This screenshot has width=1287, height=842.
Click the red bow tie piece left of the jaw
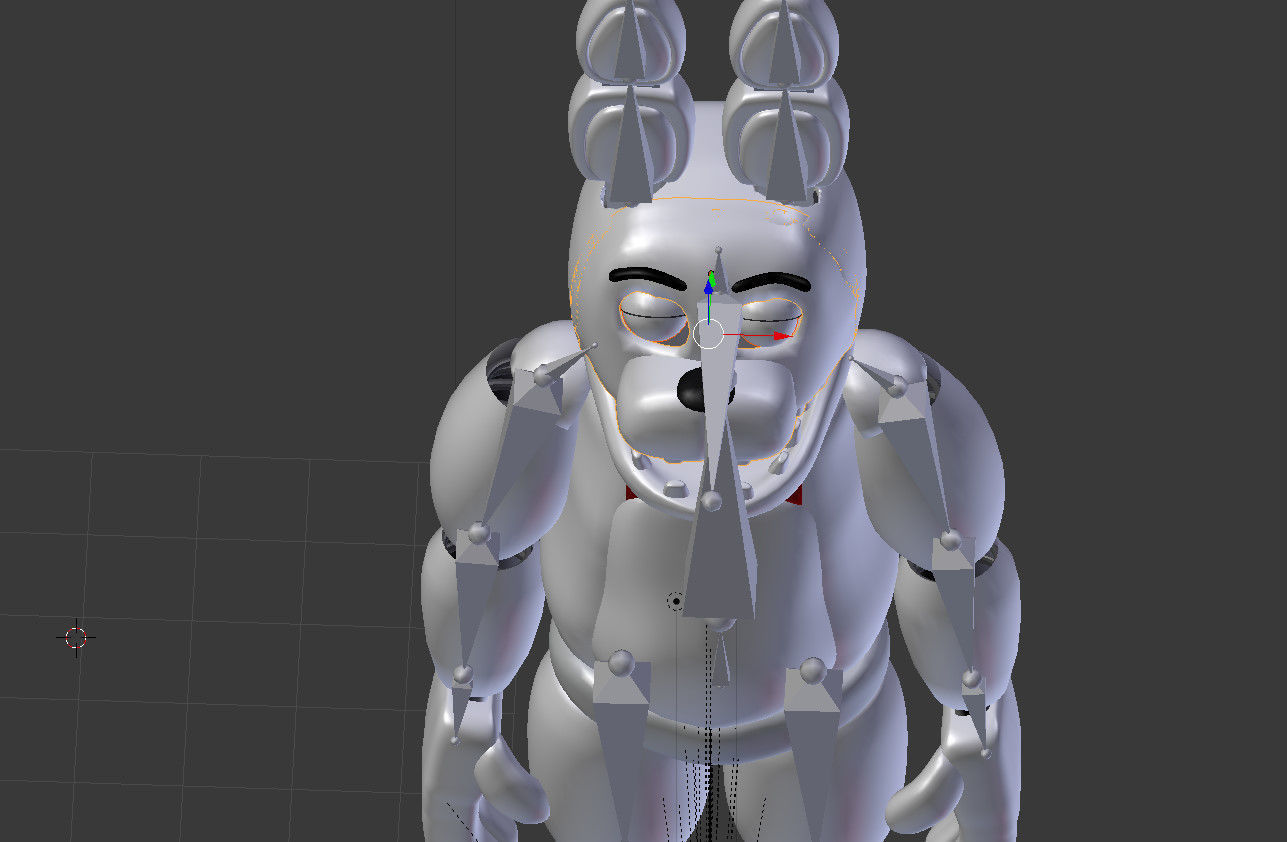[633, 493]
